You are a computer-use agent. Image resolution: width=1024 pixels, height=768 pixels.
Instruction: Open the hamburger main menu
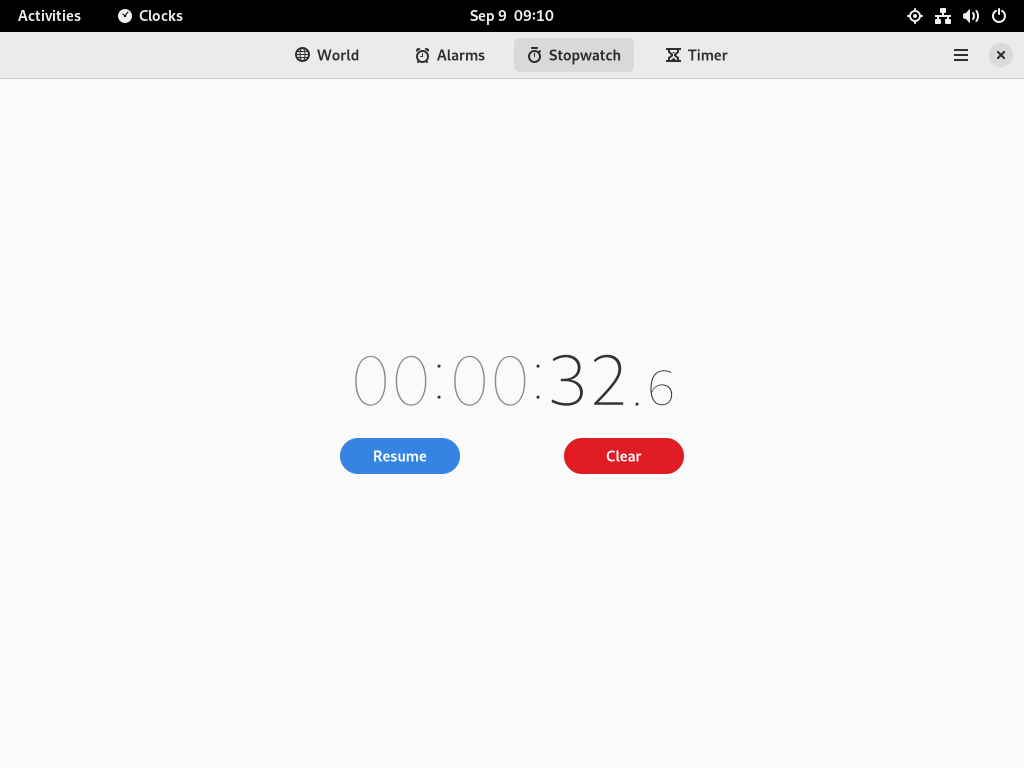[x=961, y=55]
